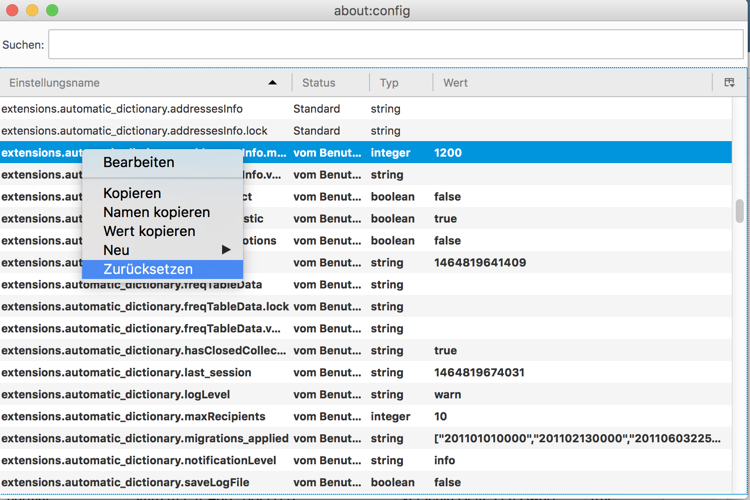Expand the Neu submenu arrow
The image size is (750, 500).
[226, 250]
